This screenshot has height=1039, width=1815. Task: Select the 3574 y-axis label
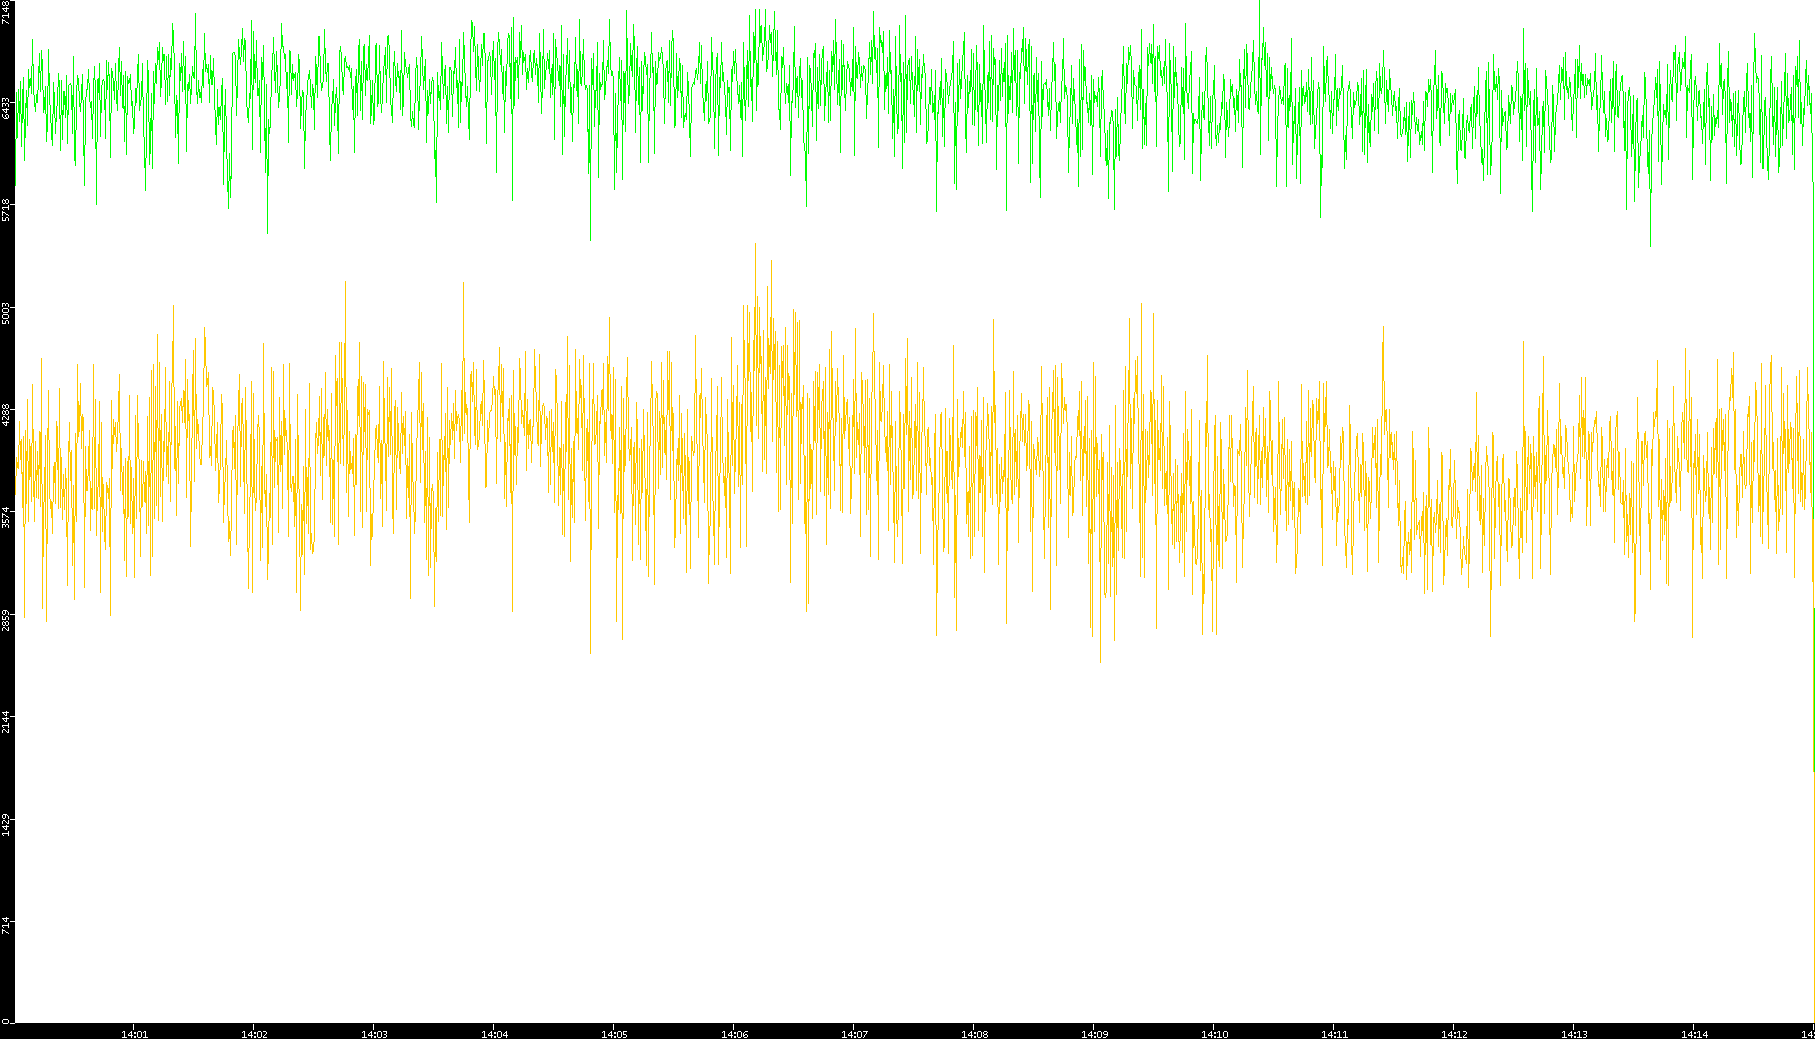coord(7,518)
